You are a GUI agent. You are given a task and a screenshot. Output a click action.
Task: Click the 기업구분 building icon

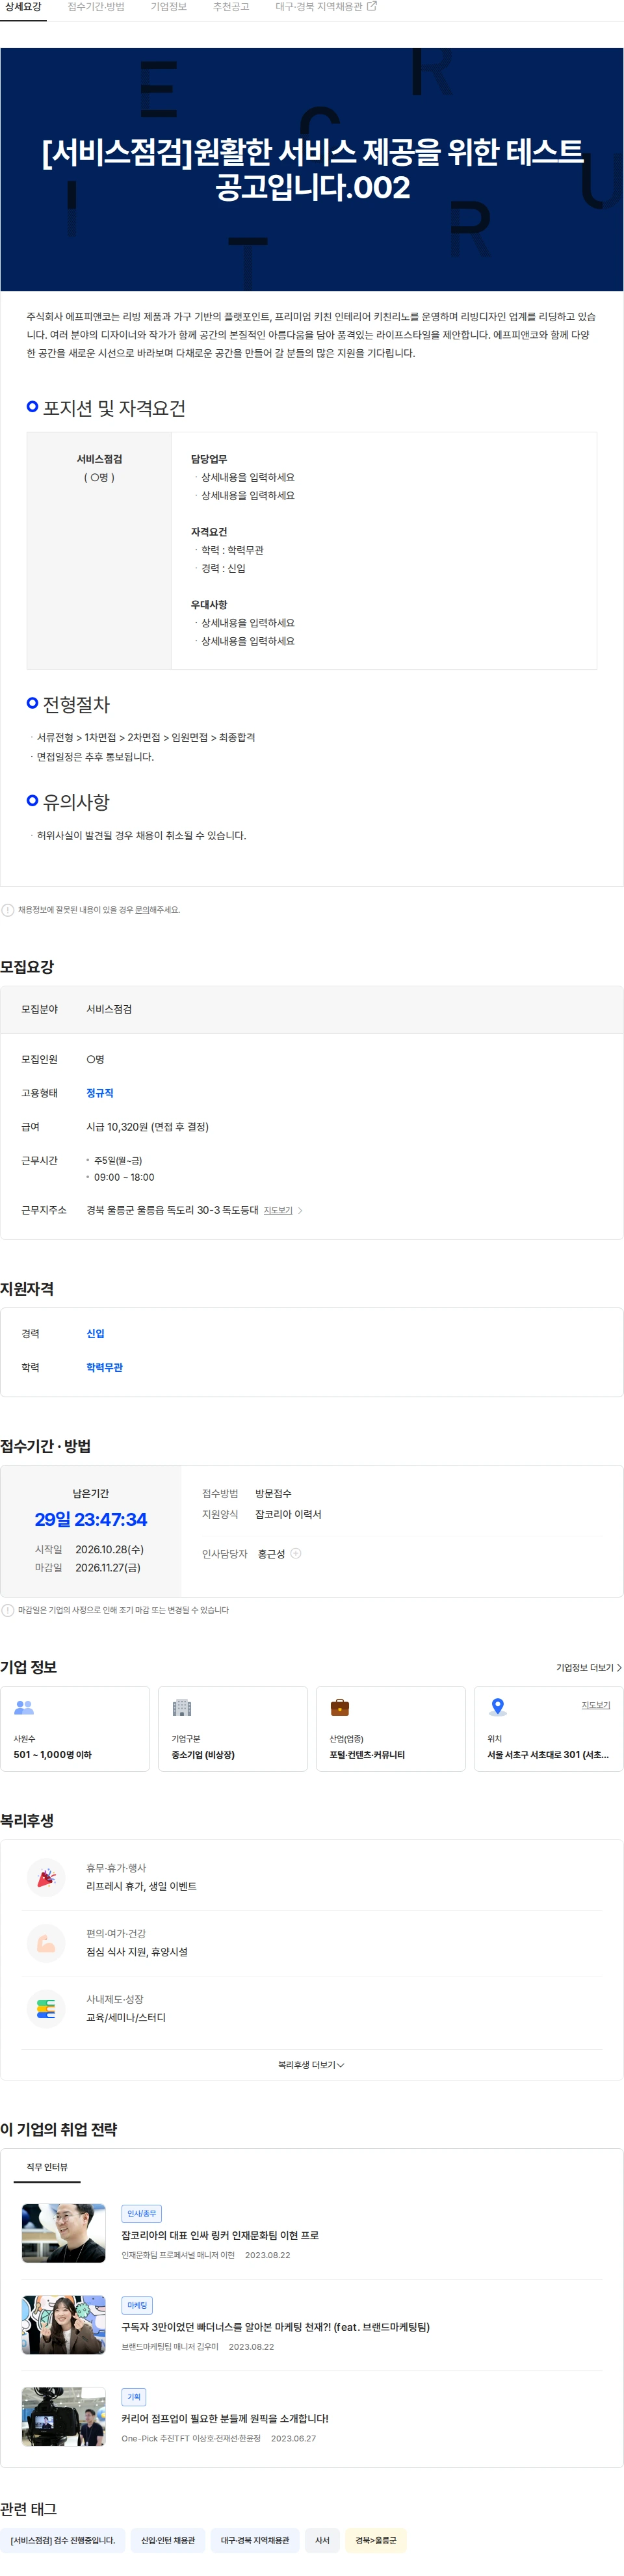182,1707
